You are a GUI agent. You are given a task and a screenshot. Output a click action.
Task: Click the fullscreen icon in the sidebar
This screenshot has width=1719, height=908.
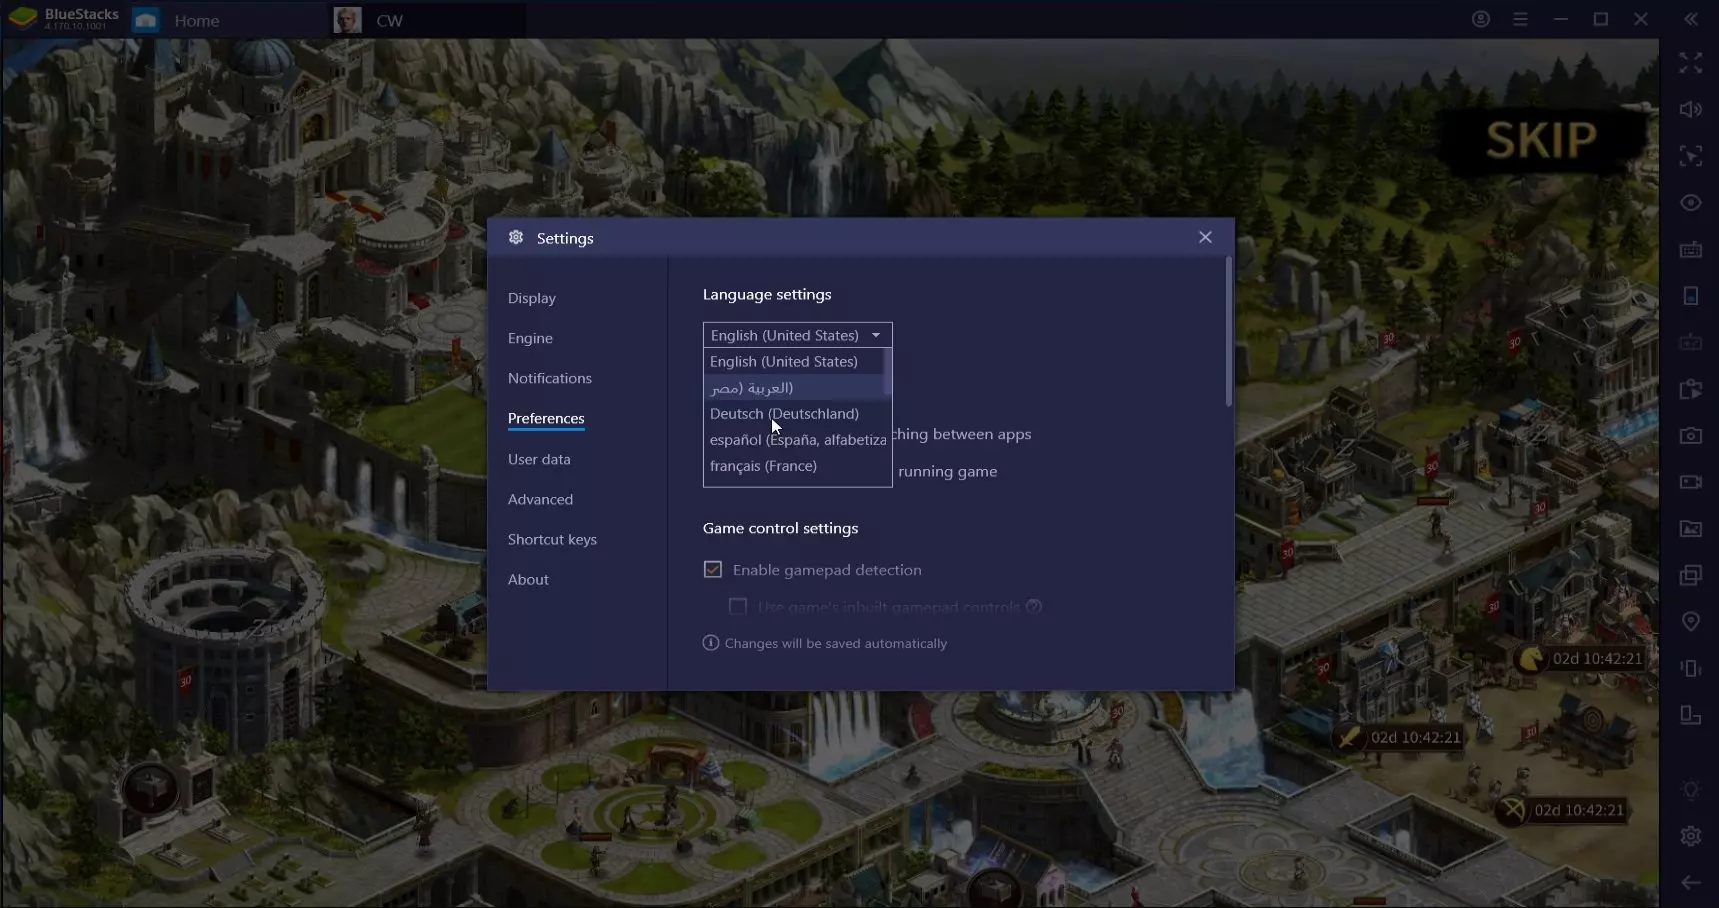coord(1690,63)
